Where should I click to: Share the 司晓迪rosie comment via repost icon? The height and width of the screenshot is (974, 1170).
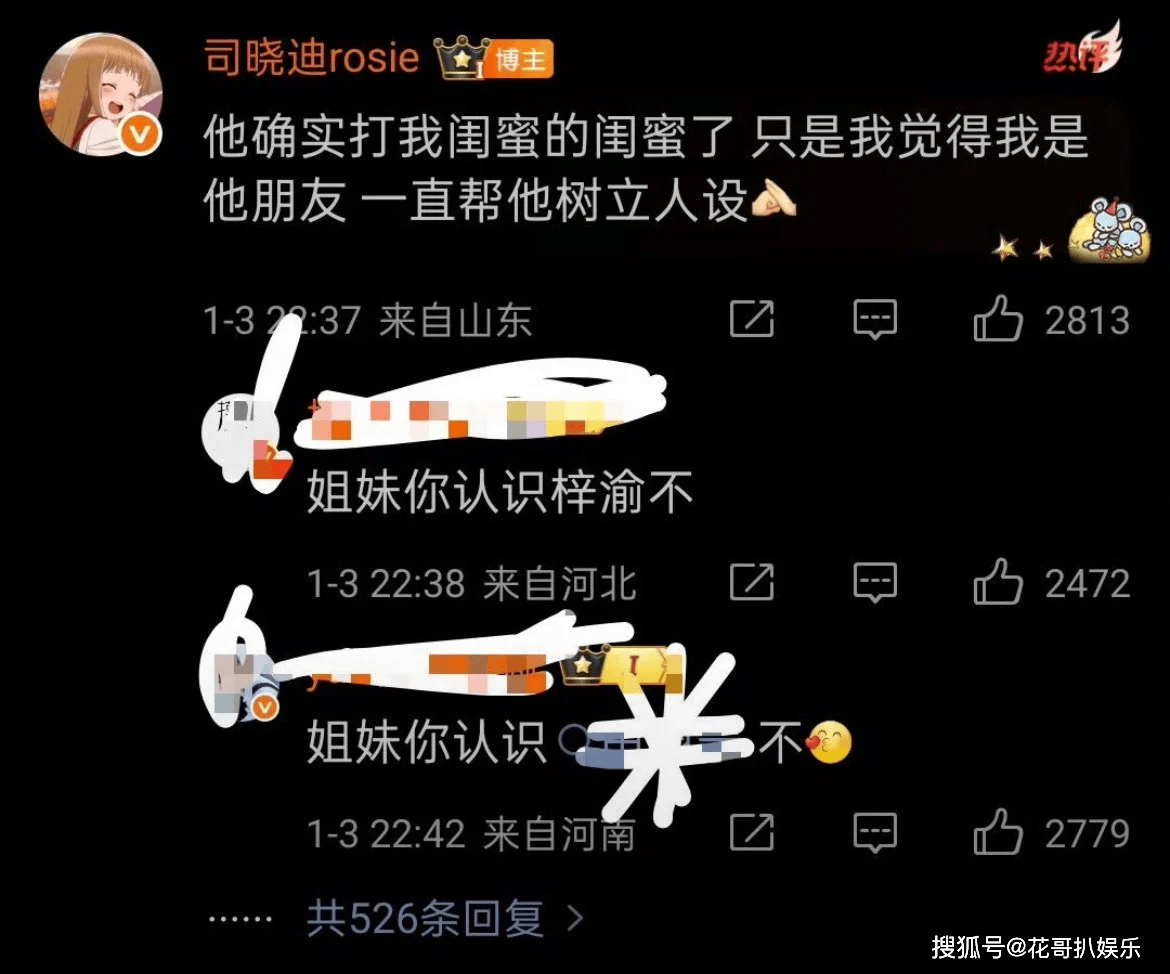pyautogui.click(x=751, y=319)
